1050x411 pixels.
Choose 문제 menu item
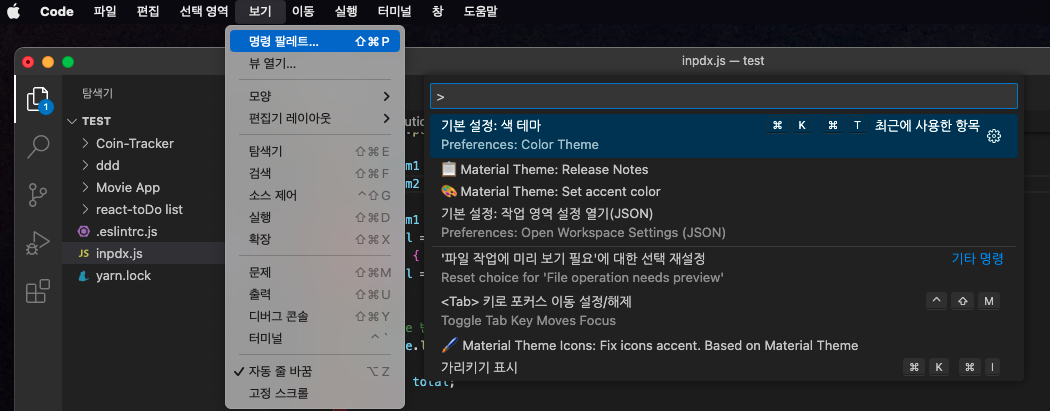point(315,272)
